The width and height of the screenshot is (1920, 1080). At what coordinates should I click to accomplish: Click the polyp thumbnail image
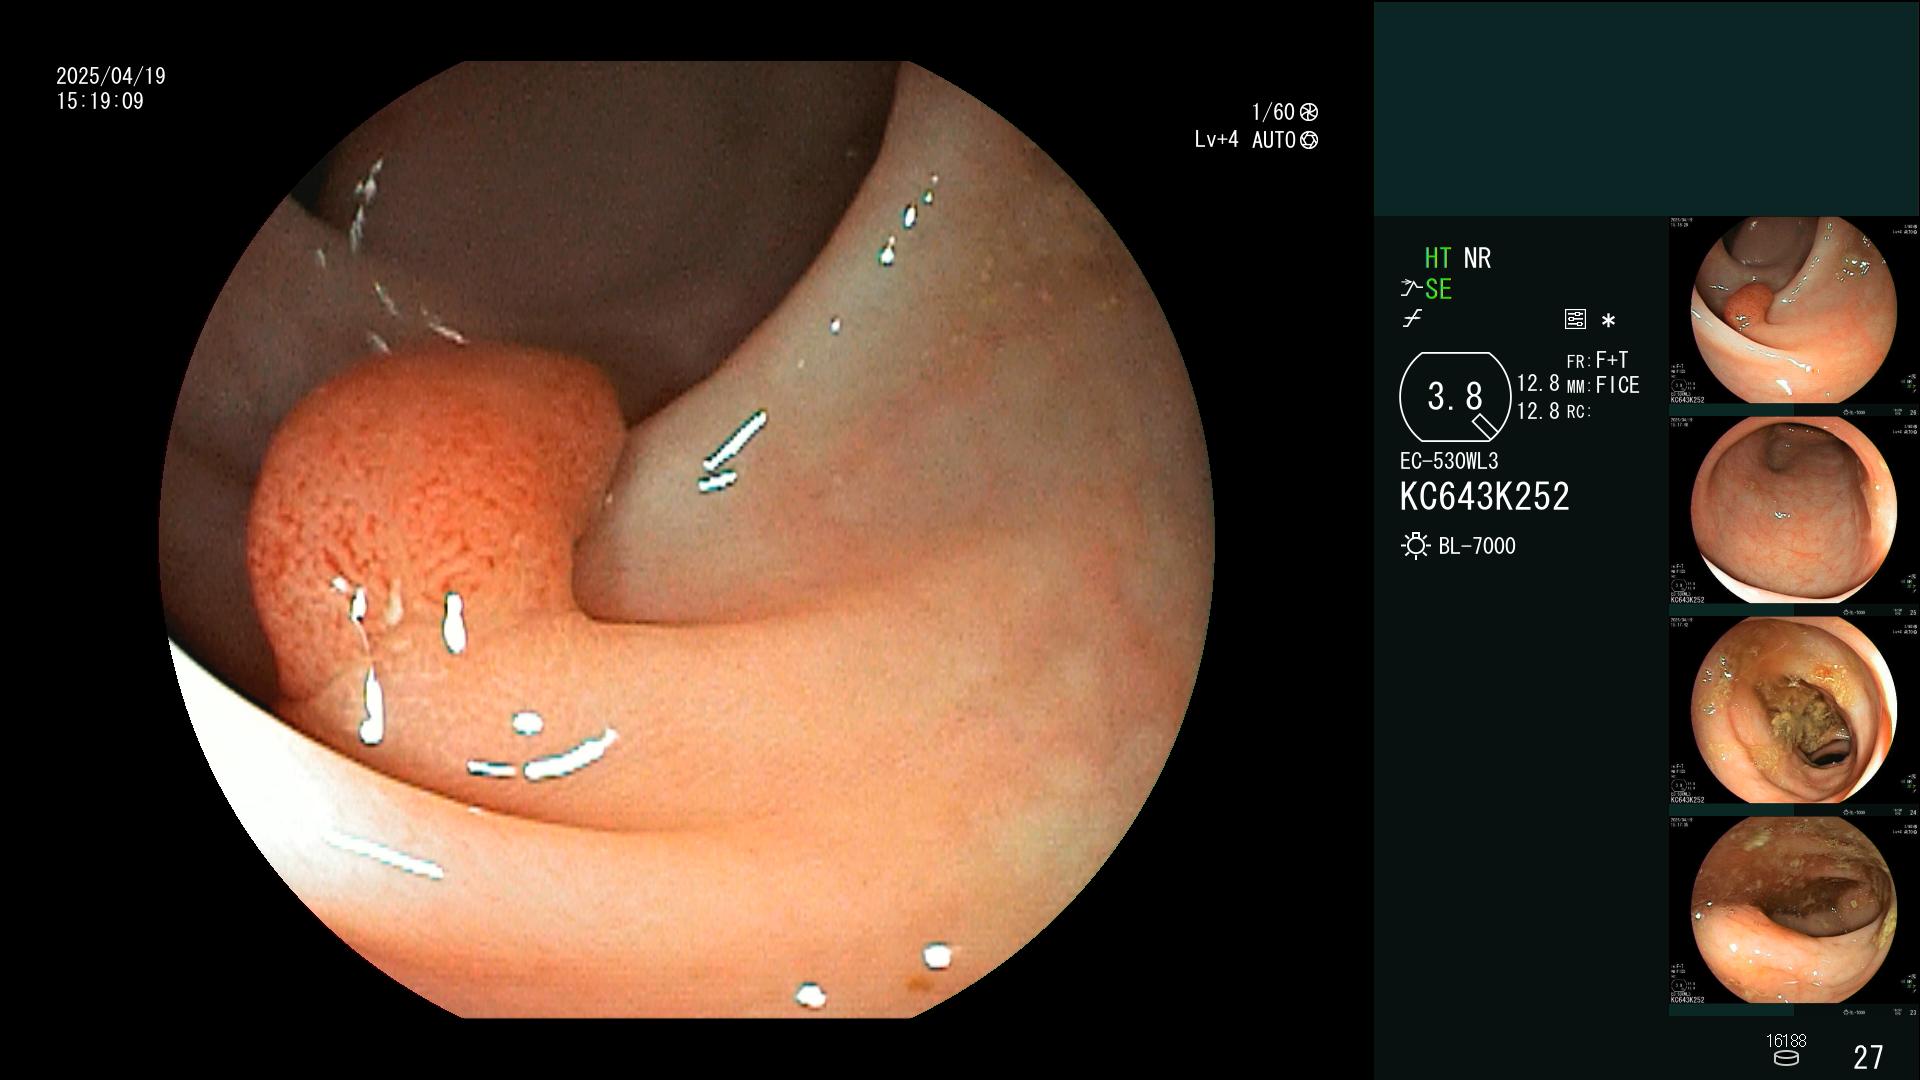[1793, 311]
